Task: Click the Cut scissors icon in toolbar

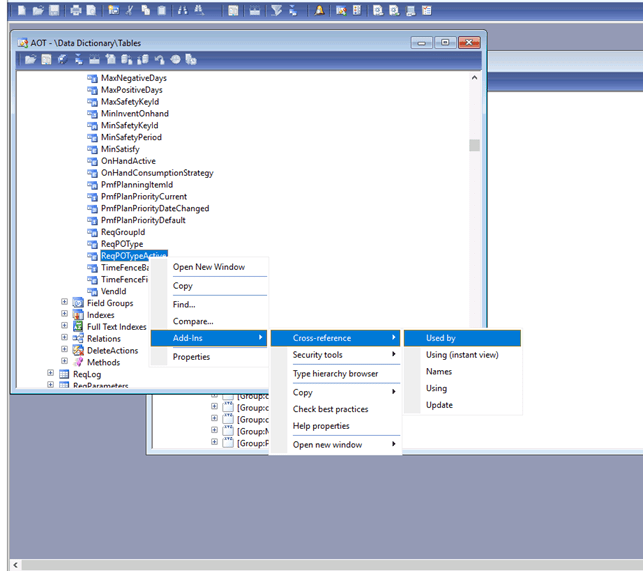Action: 131,10
